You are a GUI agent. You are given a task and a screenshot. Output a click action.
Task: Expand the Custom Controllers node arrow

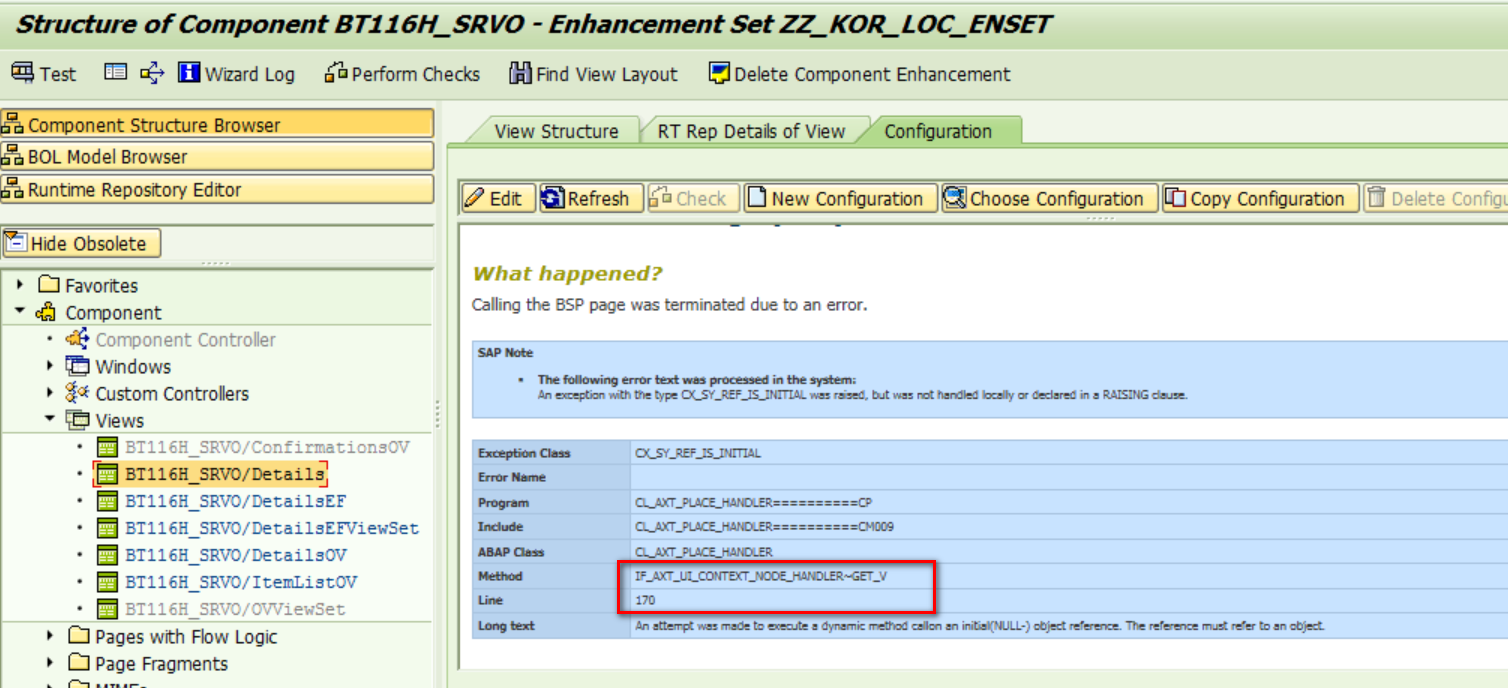point(50,393)
